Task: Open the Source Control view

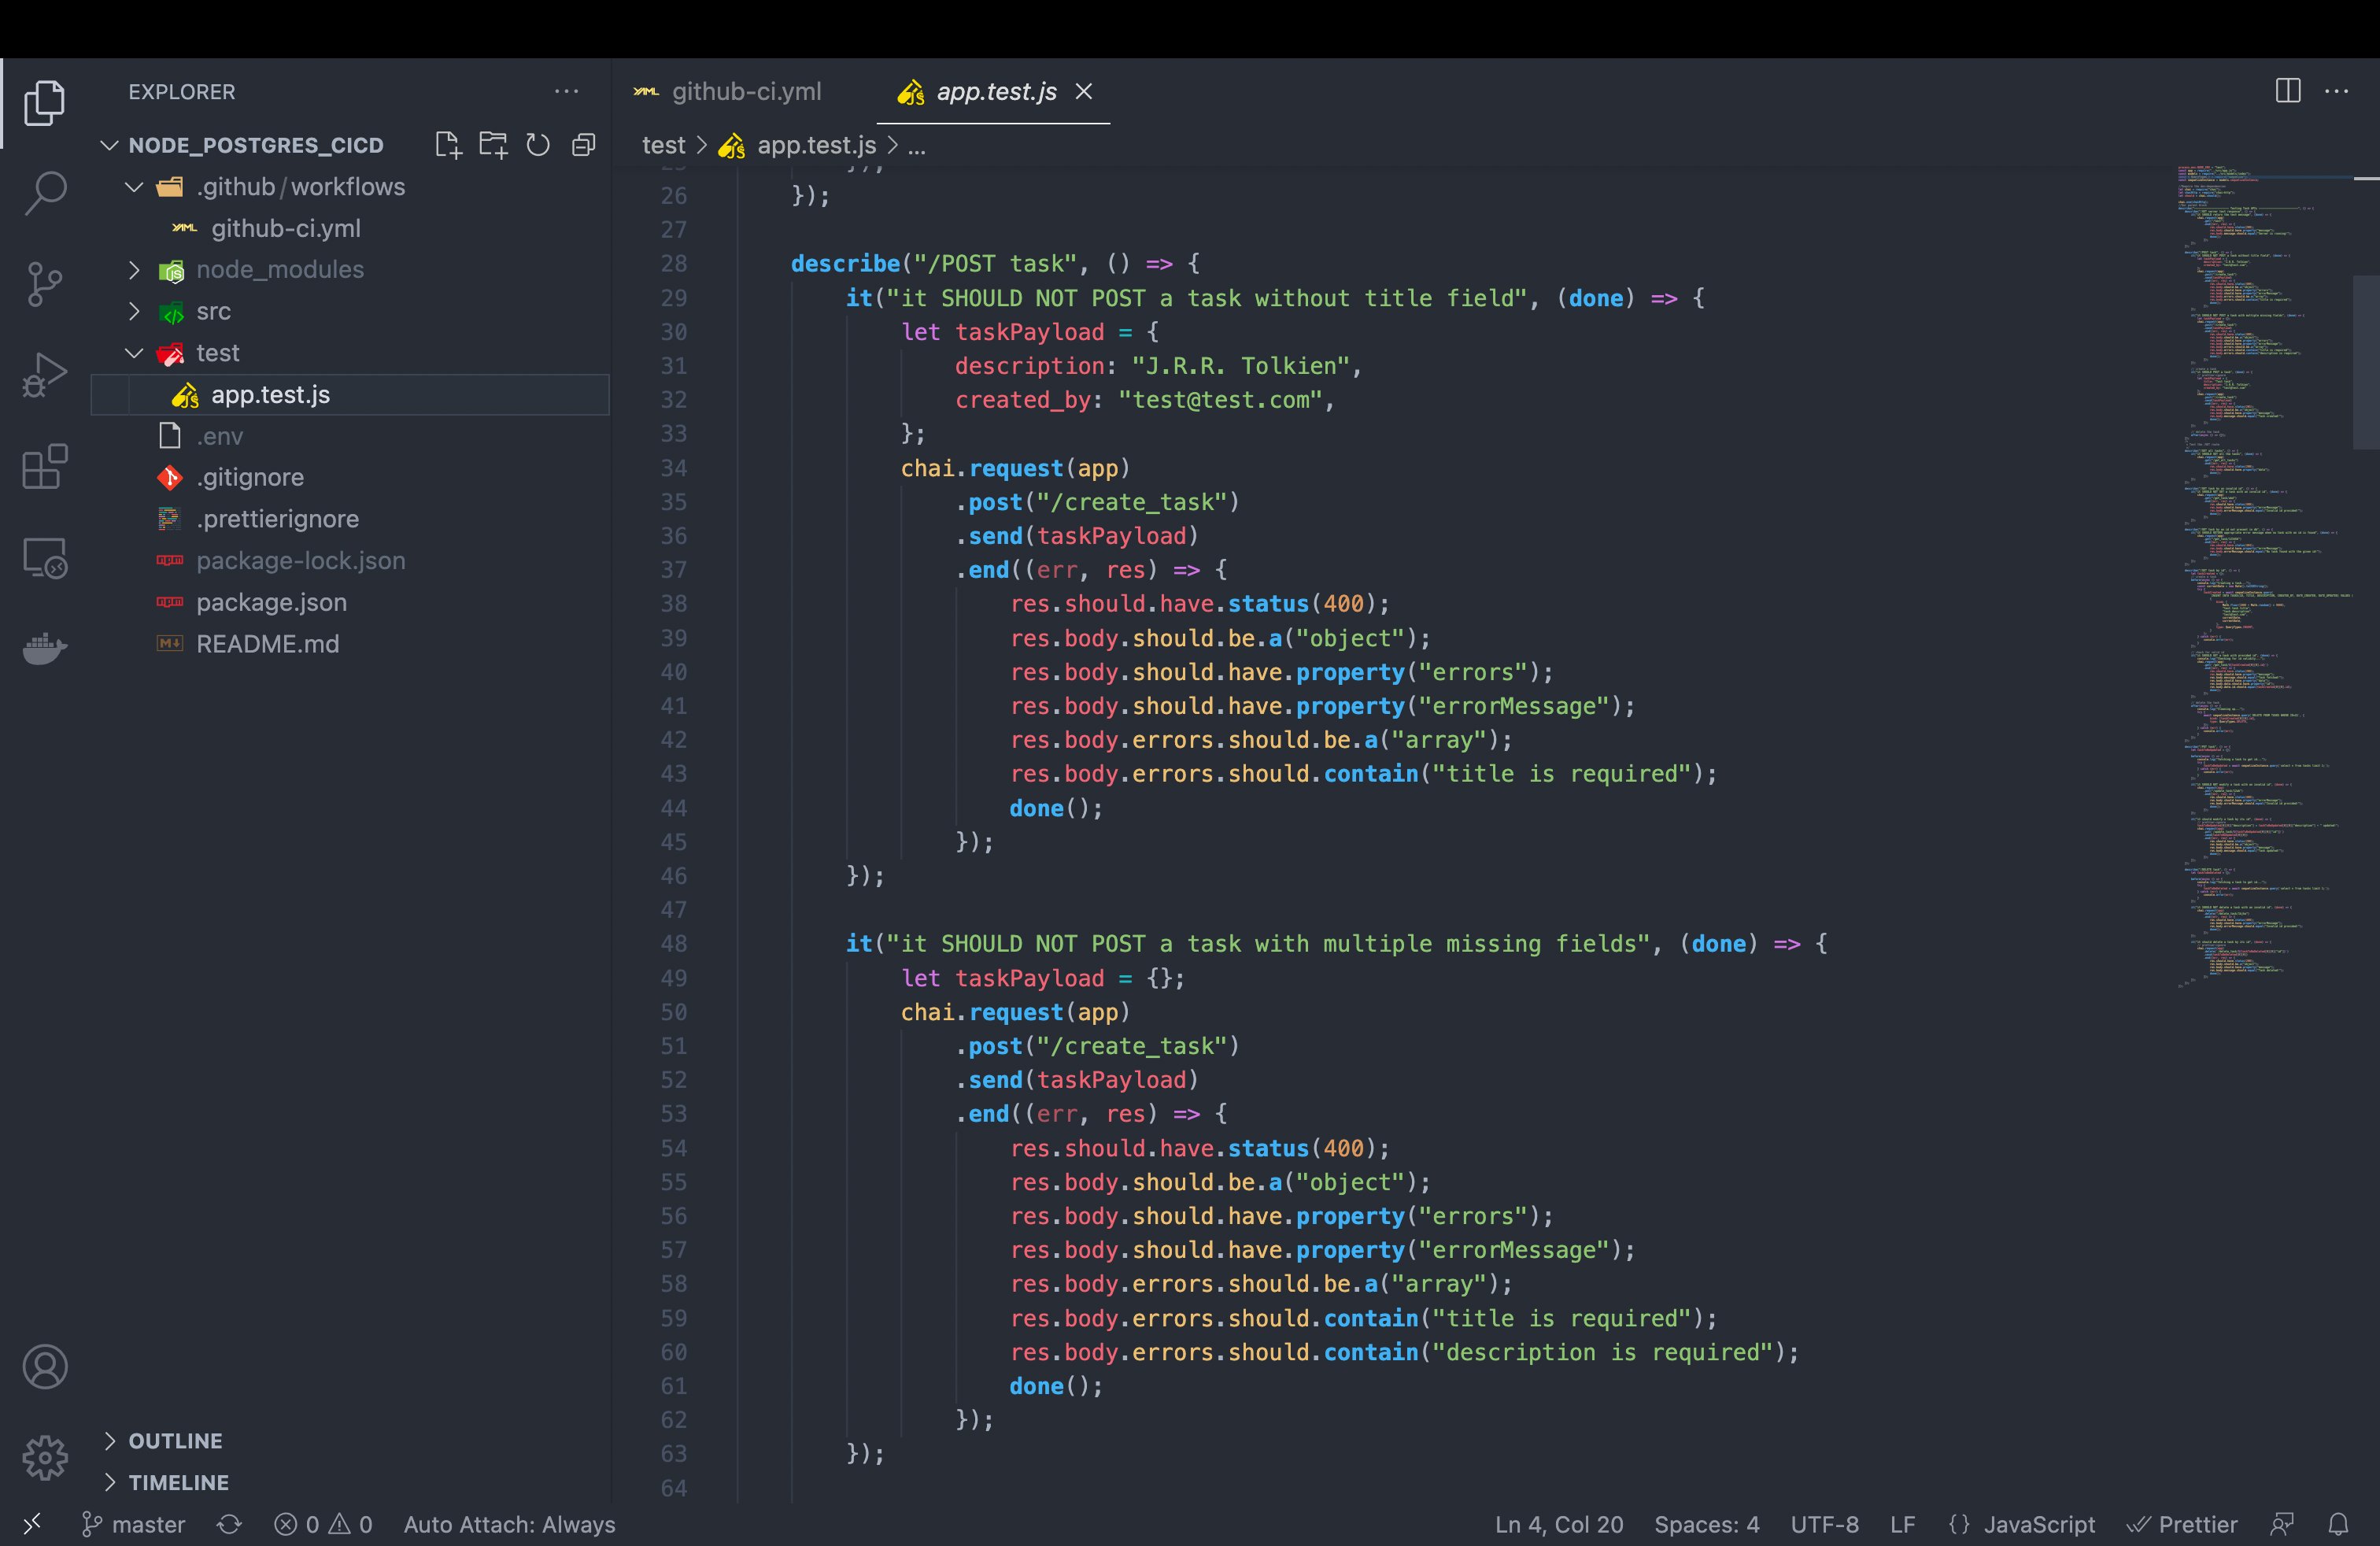Action: coord(45,284)
